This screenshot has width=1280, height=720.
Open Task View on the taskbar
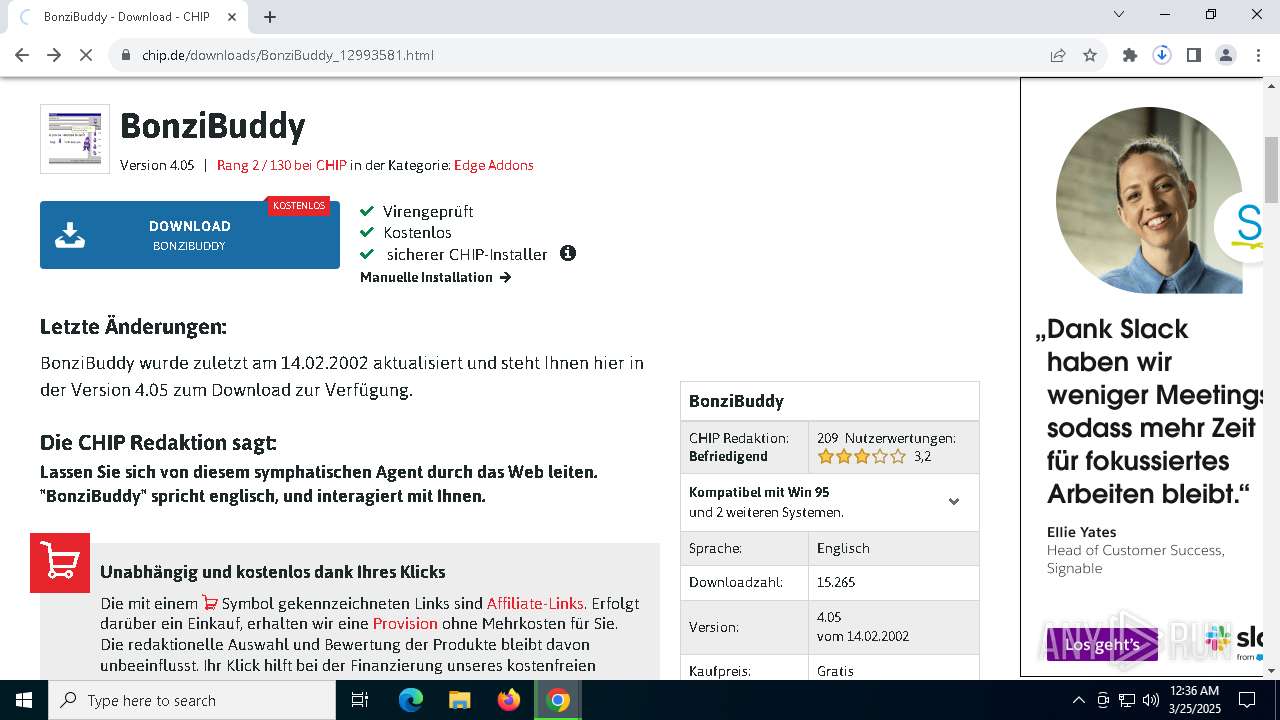pos(360,700)
